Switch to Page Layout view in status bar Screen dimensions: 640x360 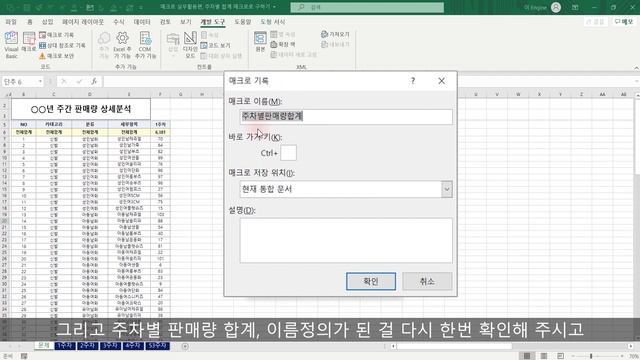click(544, 356)
